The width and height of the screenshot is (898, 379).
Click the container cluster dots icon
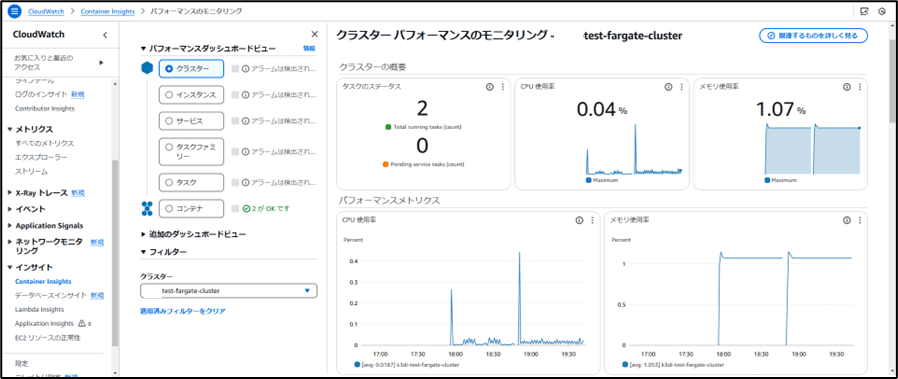(147, 208)
